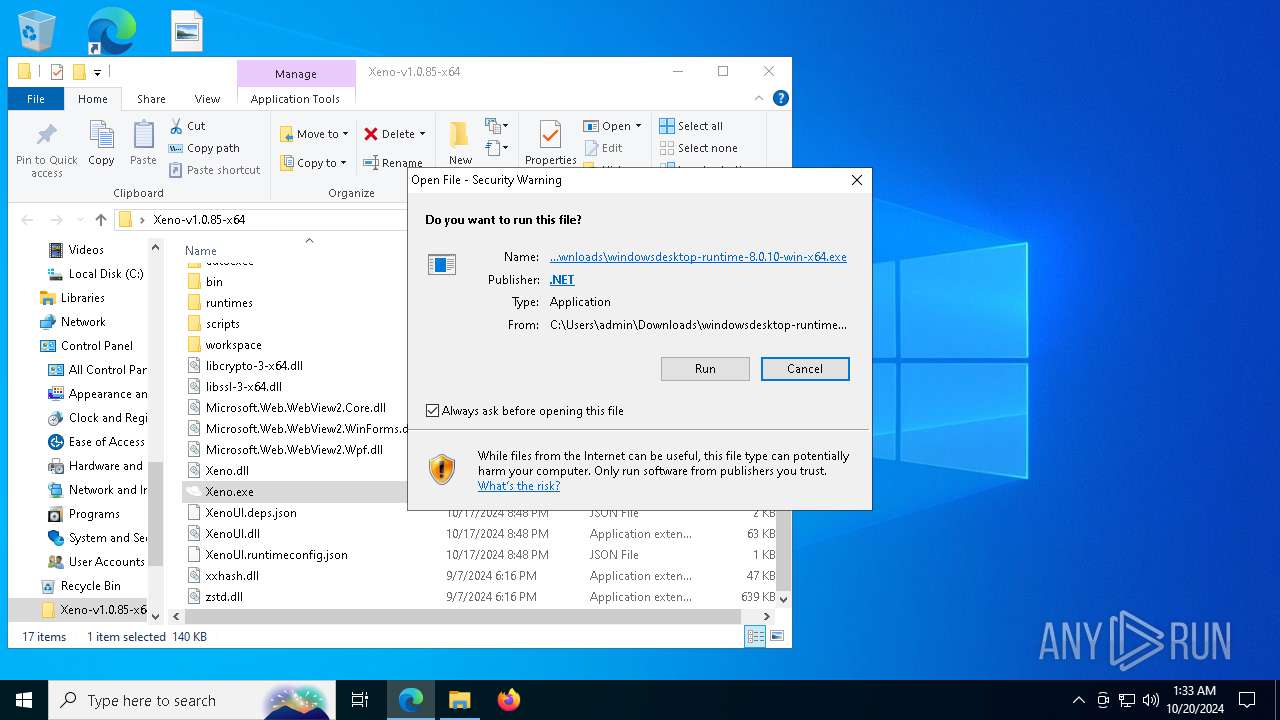
Task: Click the Cancel button
Action: pyautogui.click(x=805, y=369)
